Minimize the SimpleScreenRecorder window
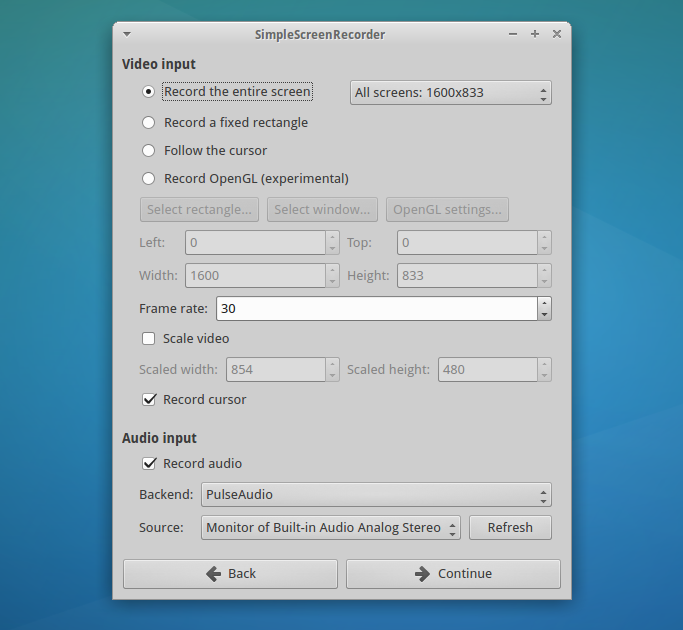This screenshot has width=683, height=630. (x=513, y=34)
